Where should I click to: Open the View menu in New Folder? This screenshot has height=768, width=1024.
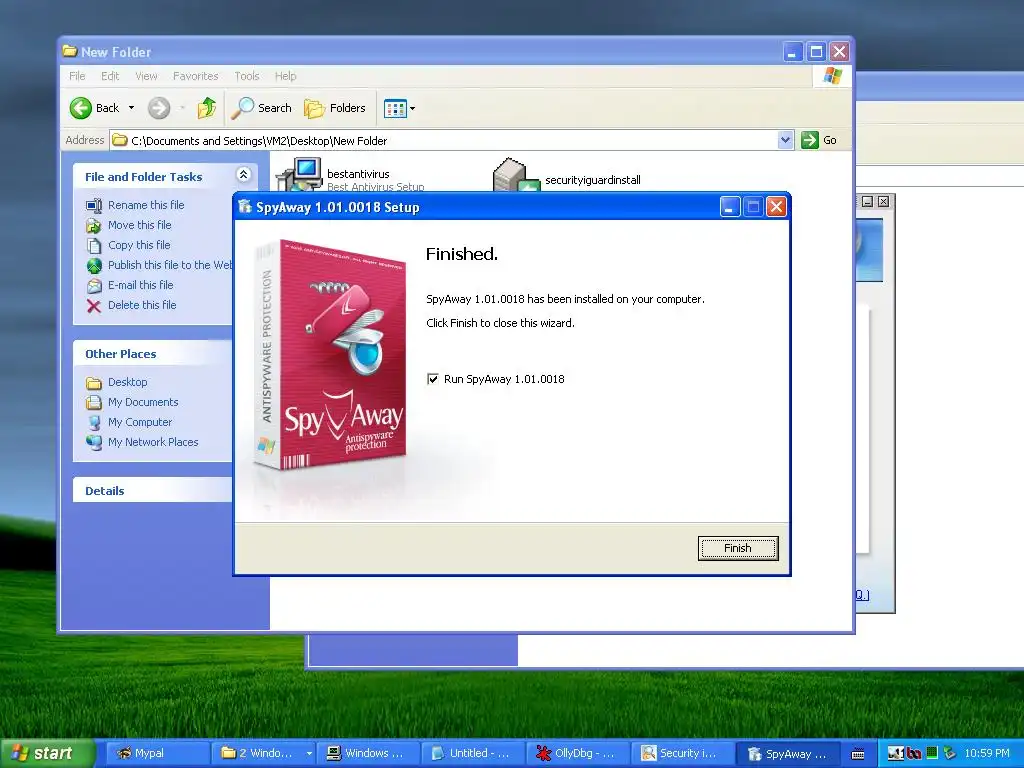coord(146,76)
